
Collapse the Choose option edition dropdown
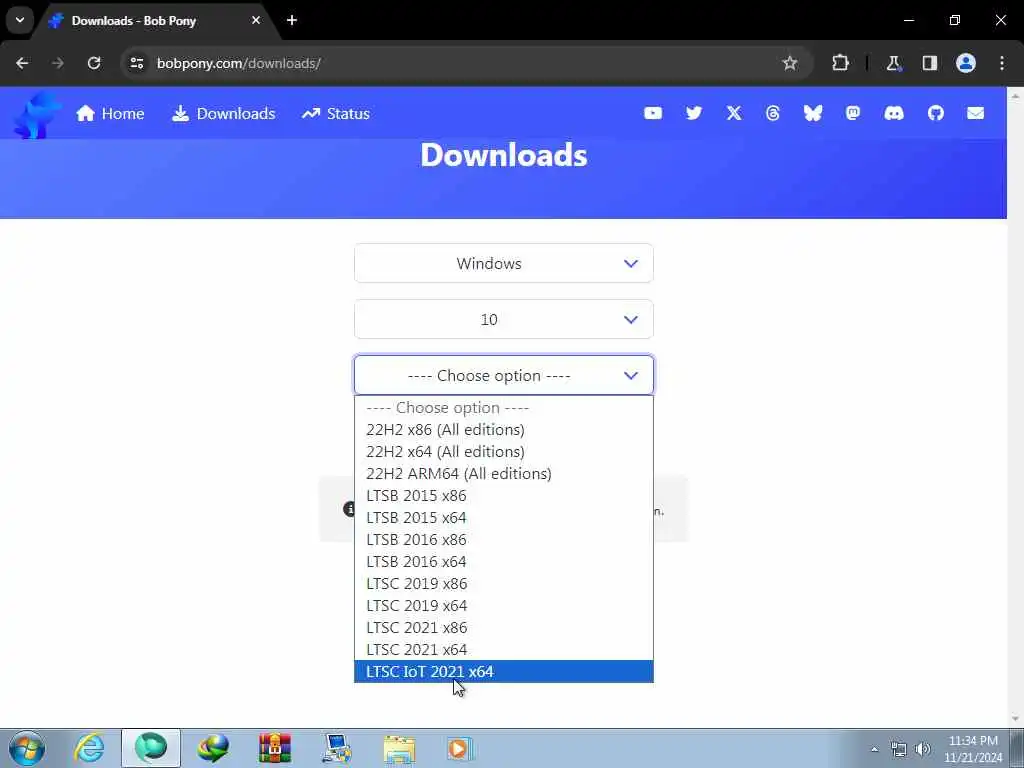point(504,376)
